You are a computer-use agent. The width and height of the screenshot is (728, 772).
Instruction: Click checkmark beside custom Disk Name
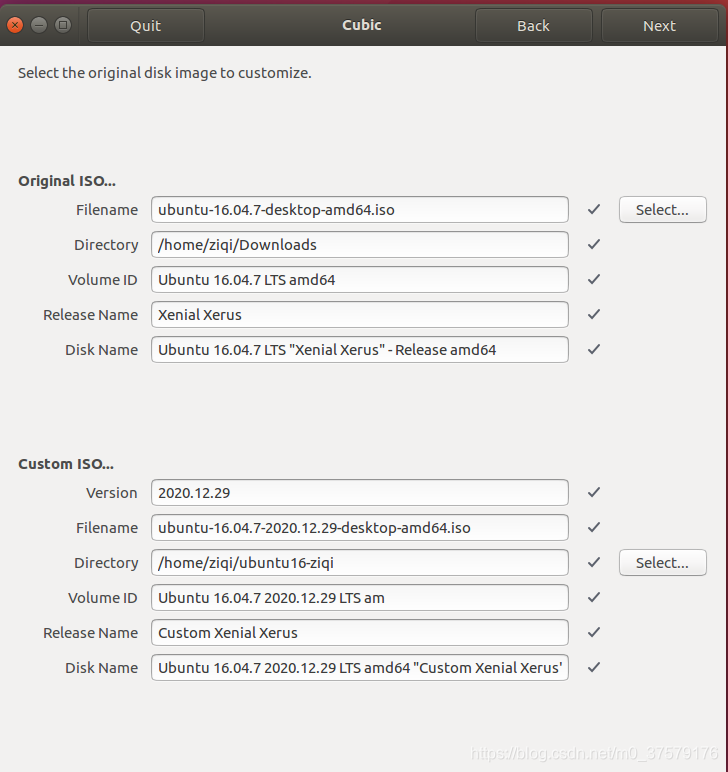coord(594,667)
